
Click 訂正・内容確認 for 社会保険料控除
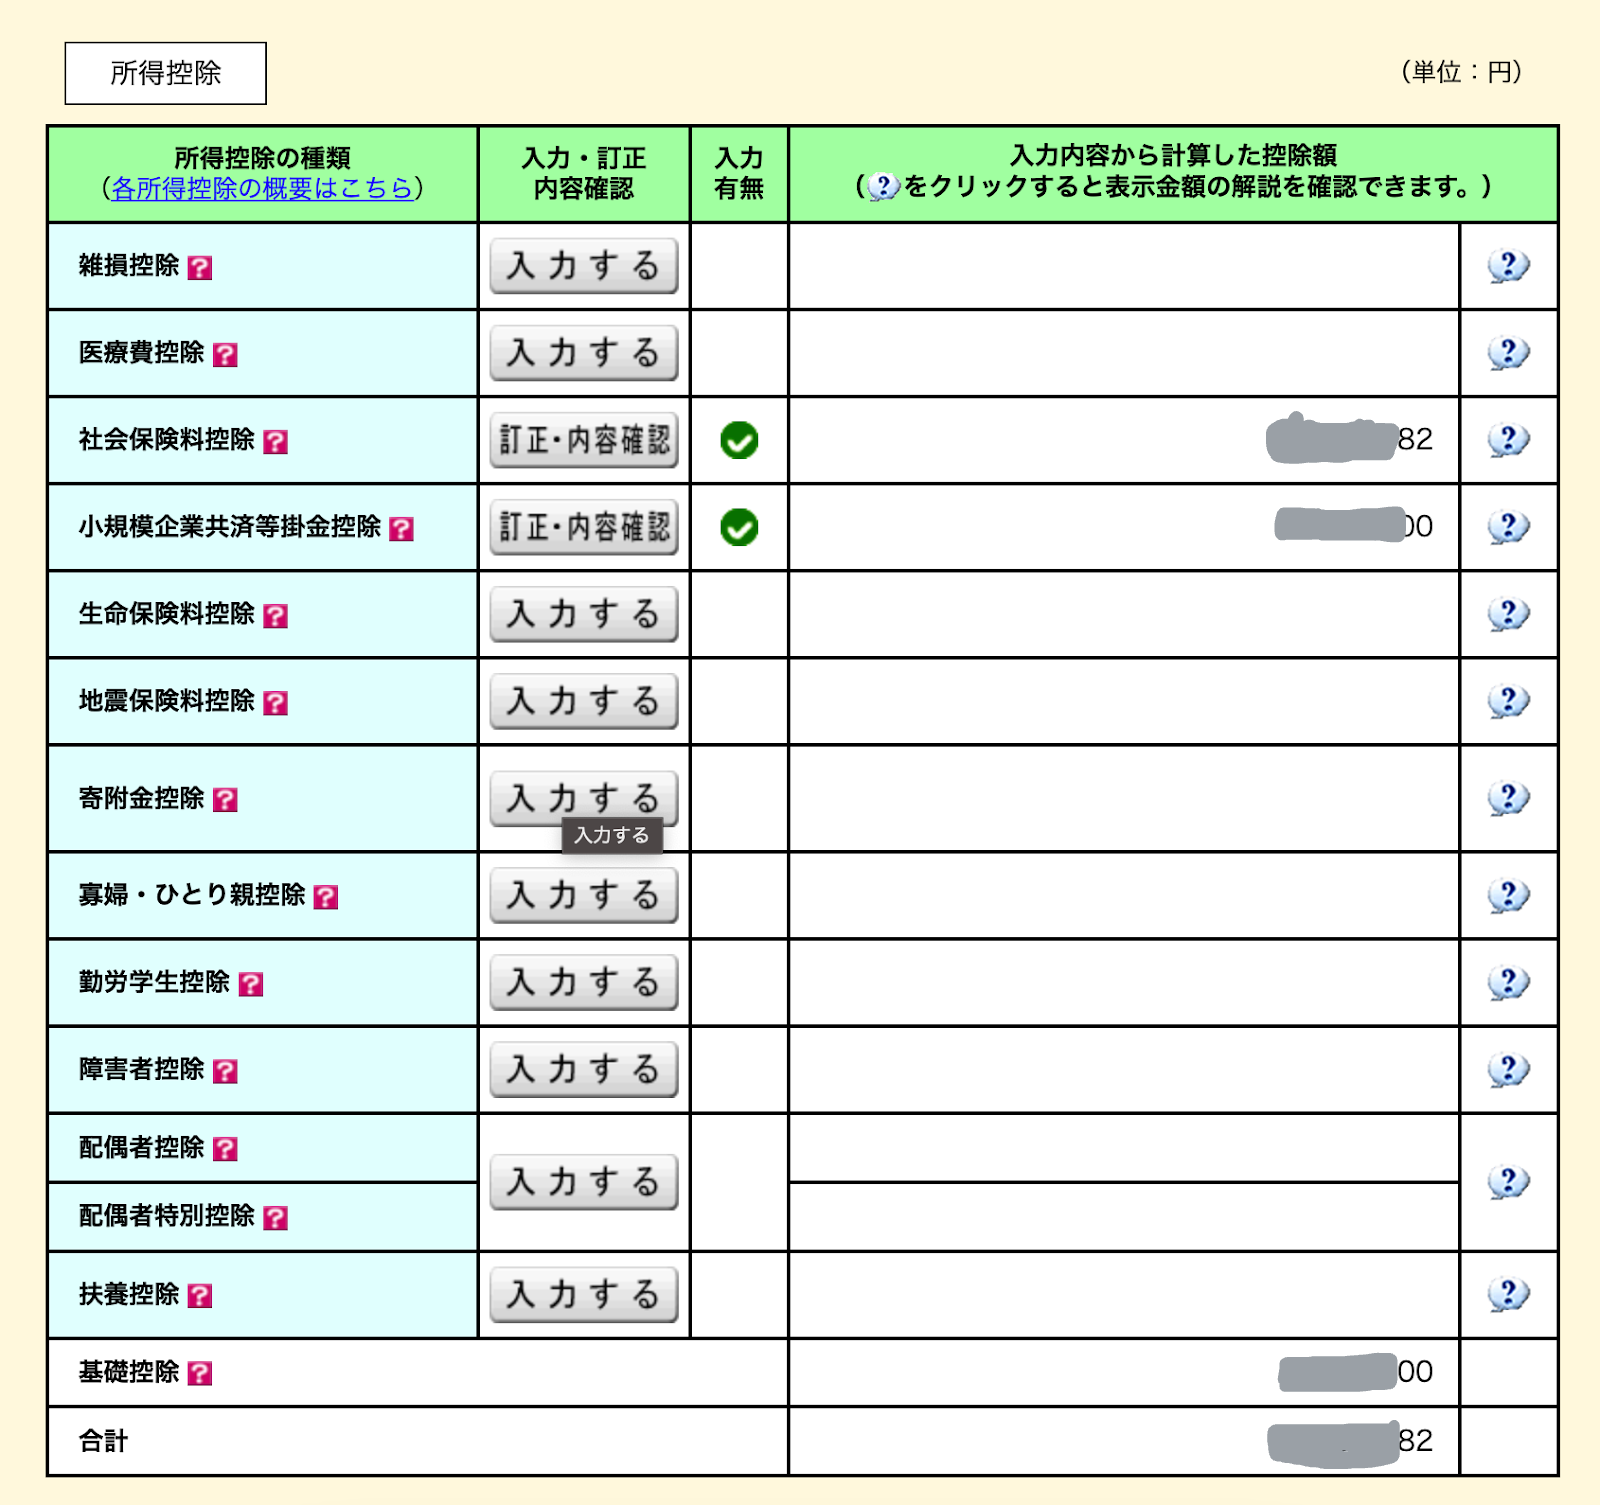pos(584,440)
